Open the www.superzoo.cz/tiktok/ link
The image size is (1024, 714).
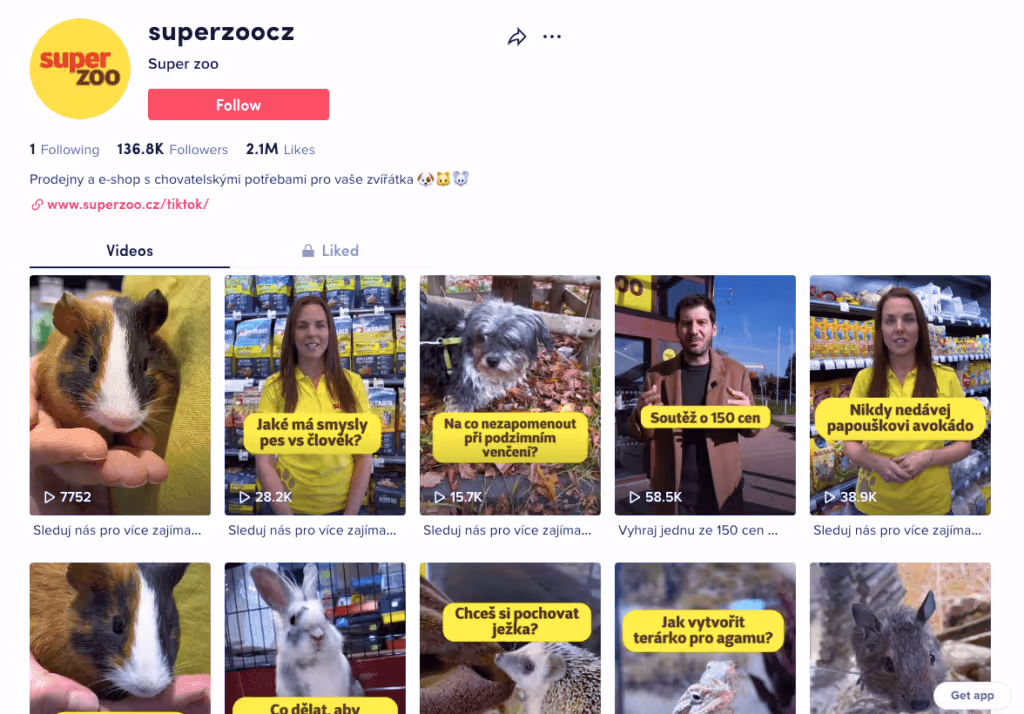(128, 204)
